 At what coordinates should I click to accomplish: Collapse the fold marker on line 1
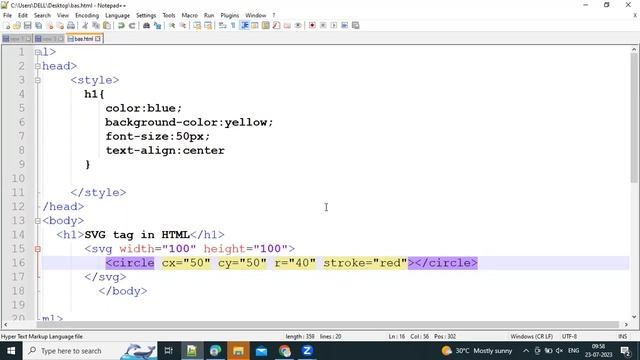38,52
